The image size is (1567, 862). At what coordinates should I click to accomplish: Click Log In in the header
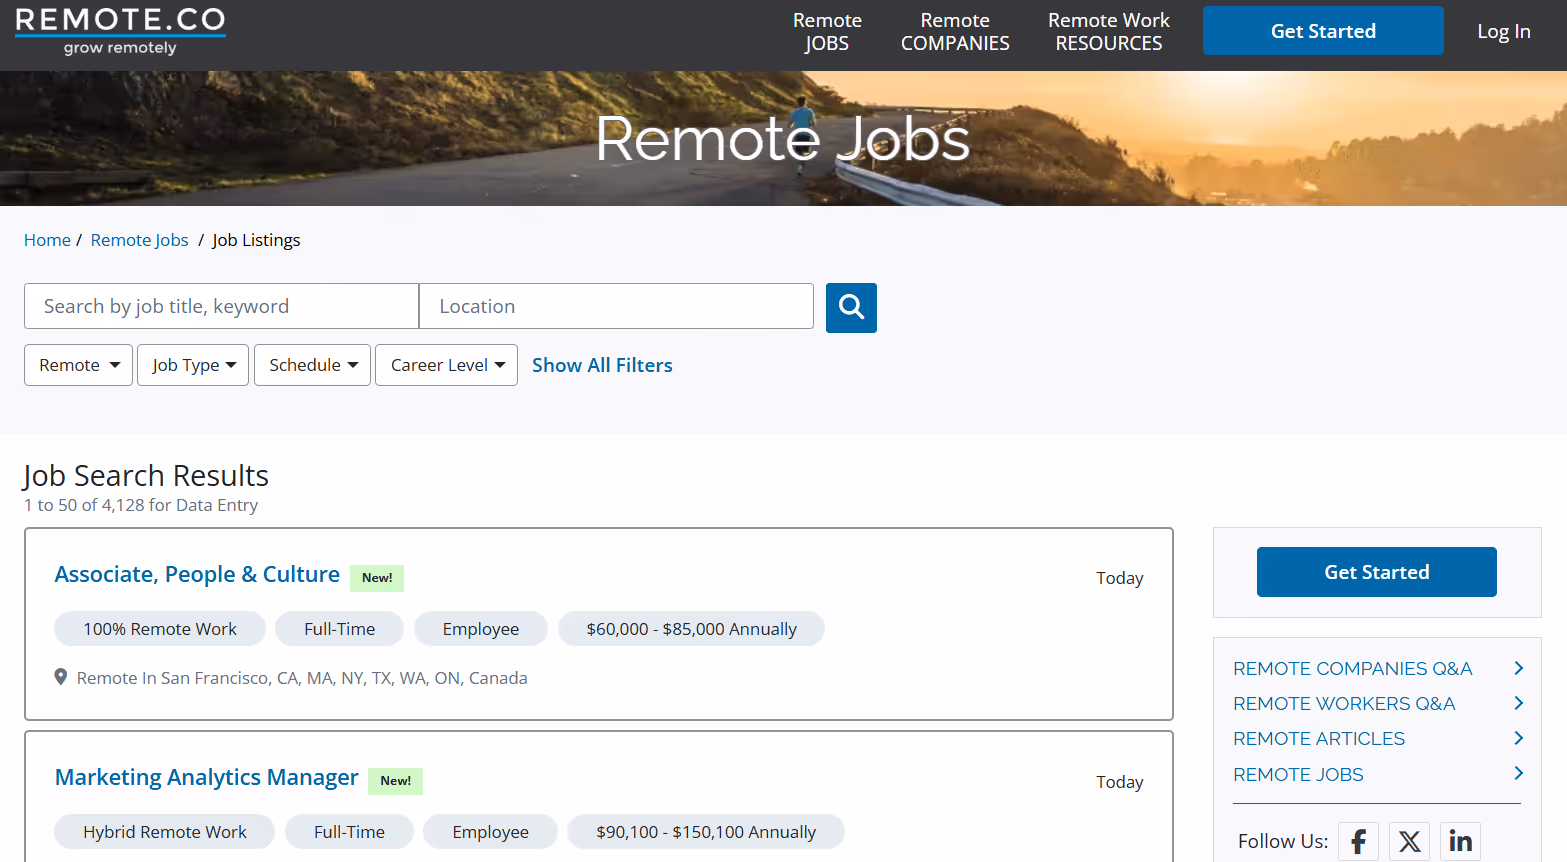coord(1504,31)
